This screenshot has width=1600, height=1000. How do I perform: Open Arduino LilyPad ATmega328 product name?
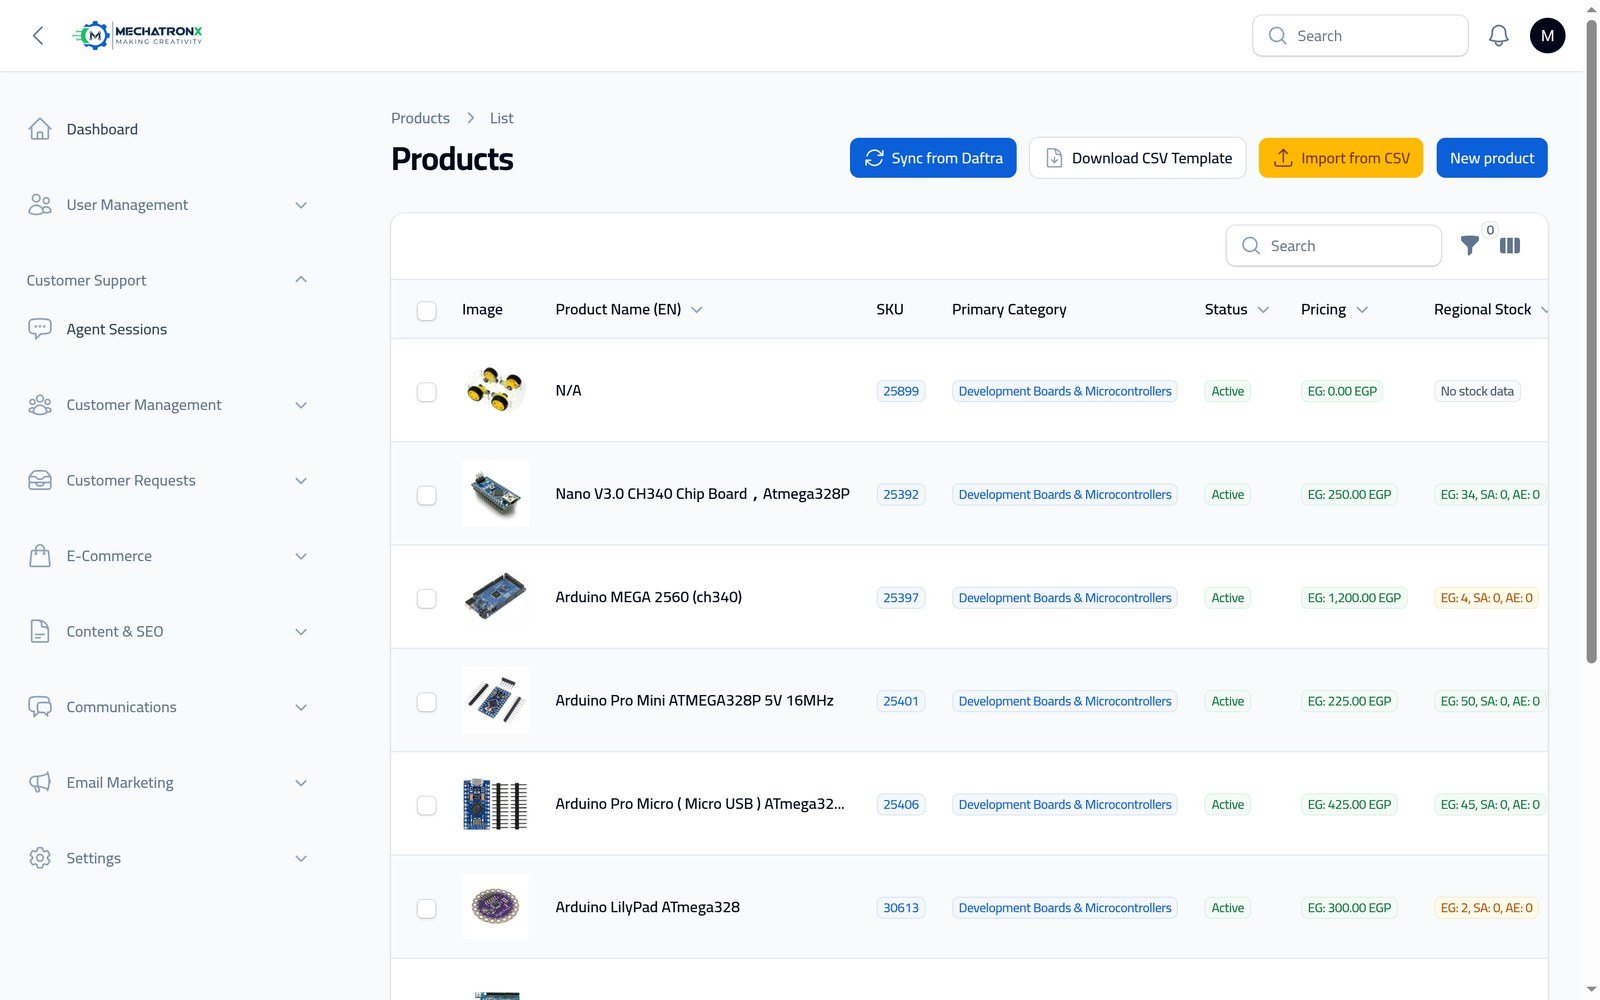[648, 907]
